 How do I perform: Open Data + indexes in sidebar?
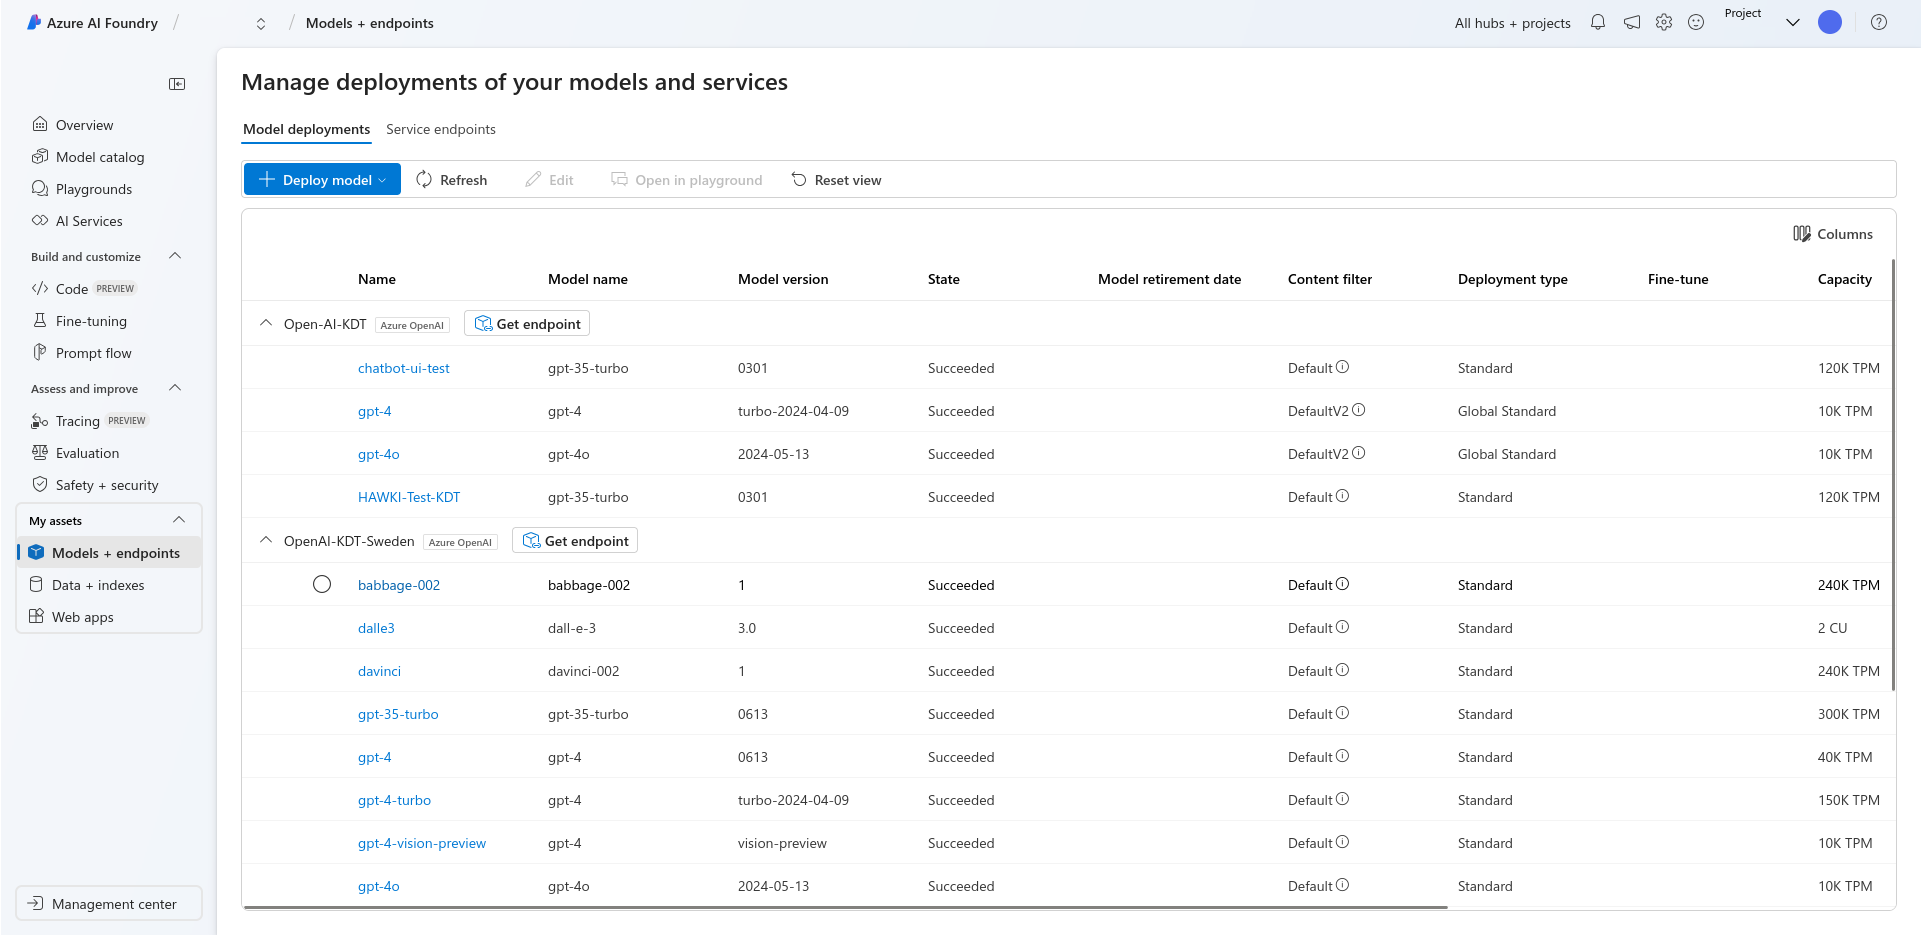[x=98, y=585]
